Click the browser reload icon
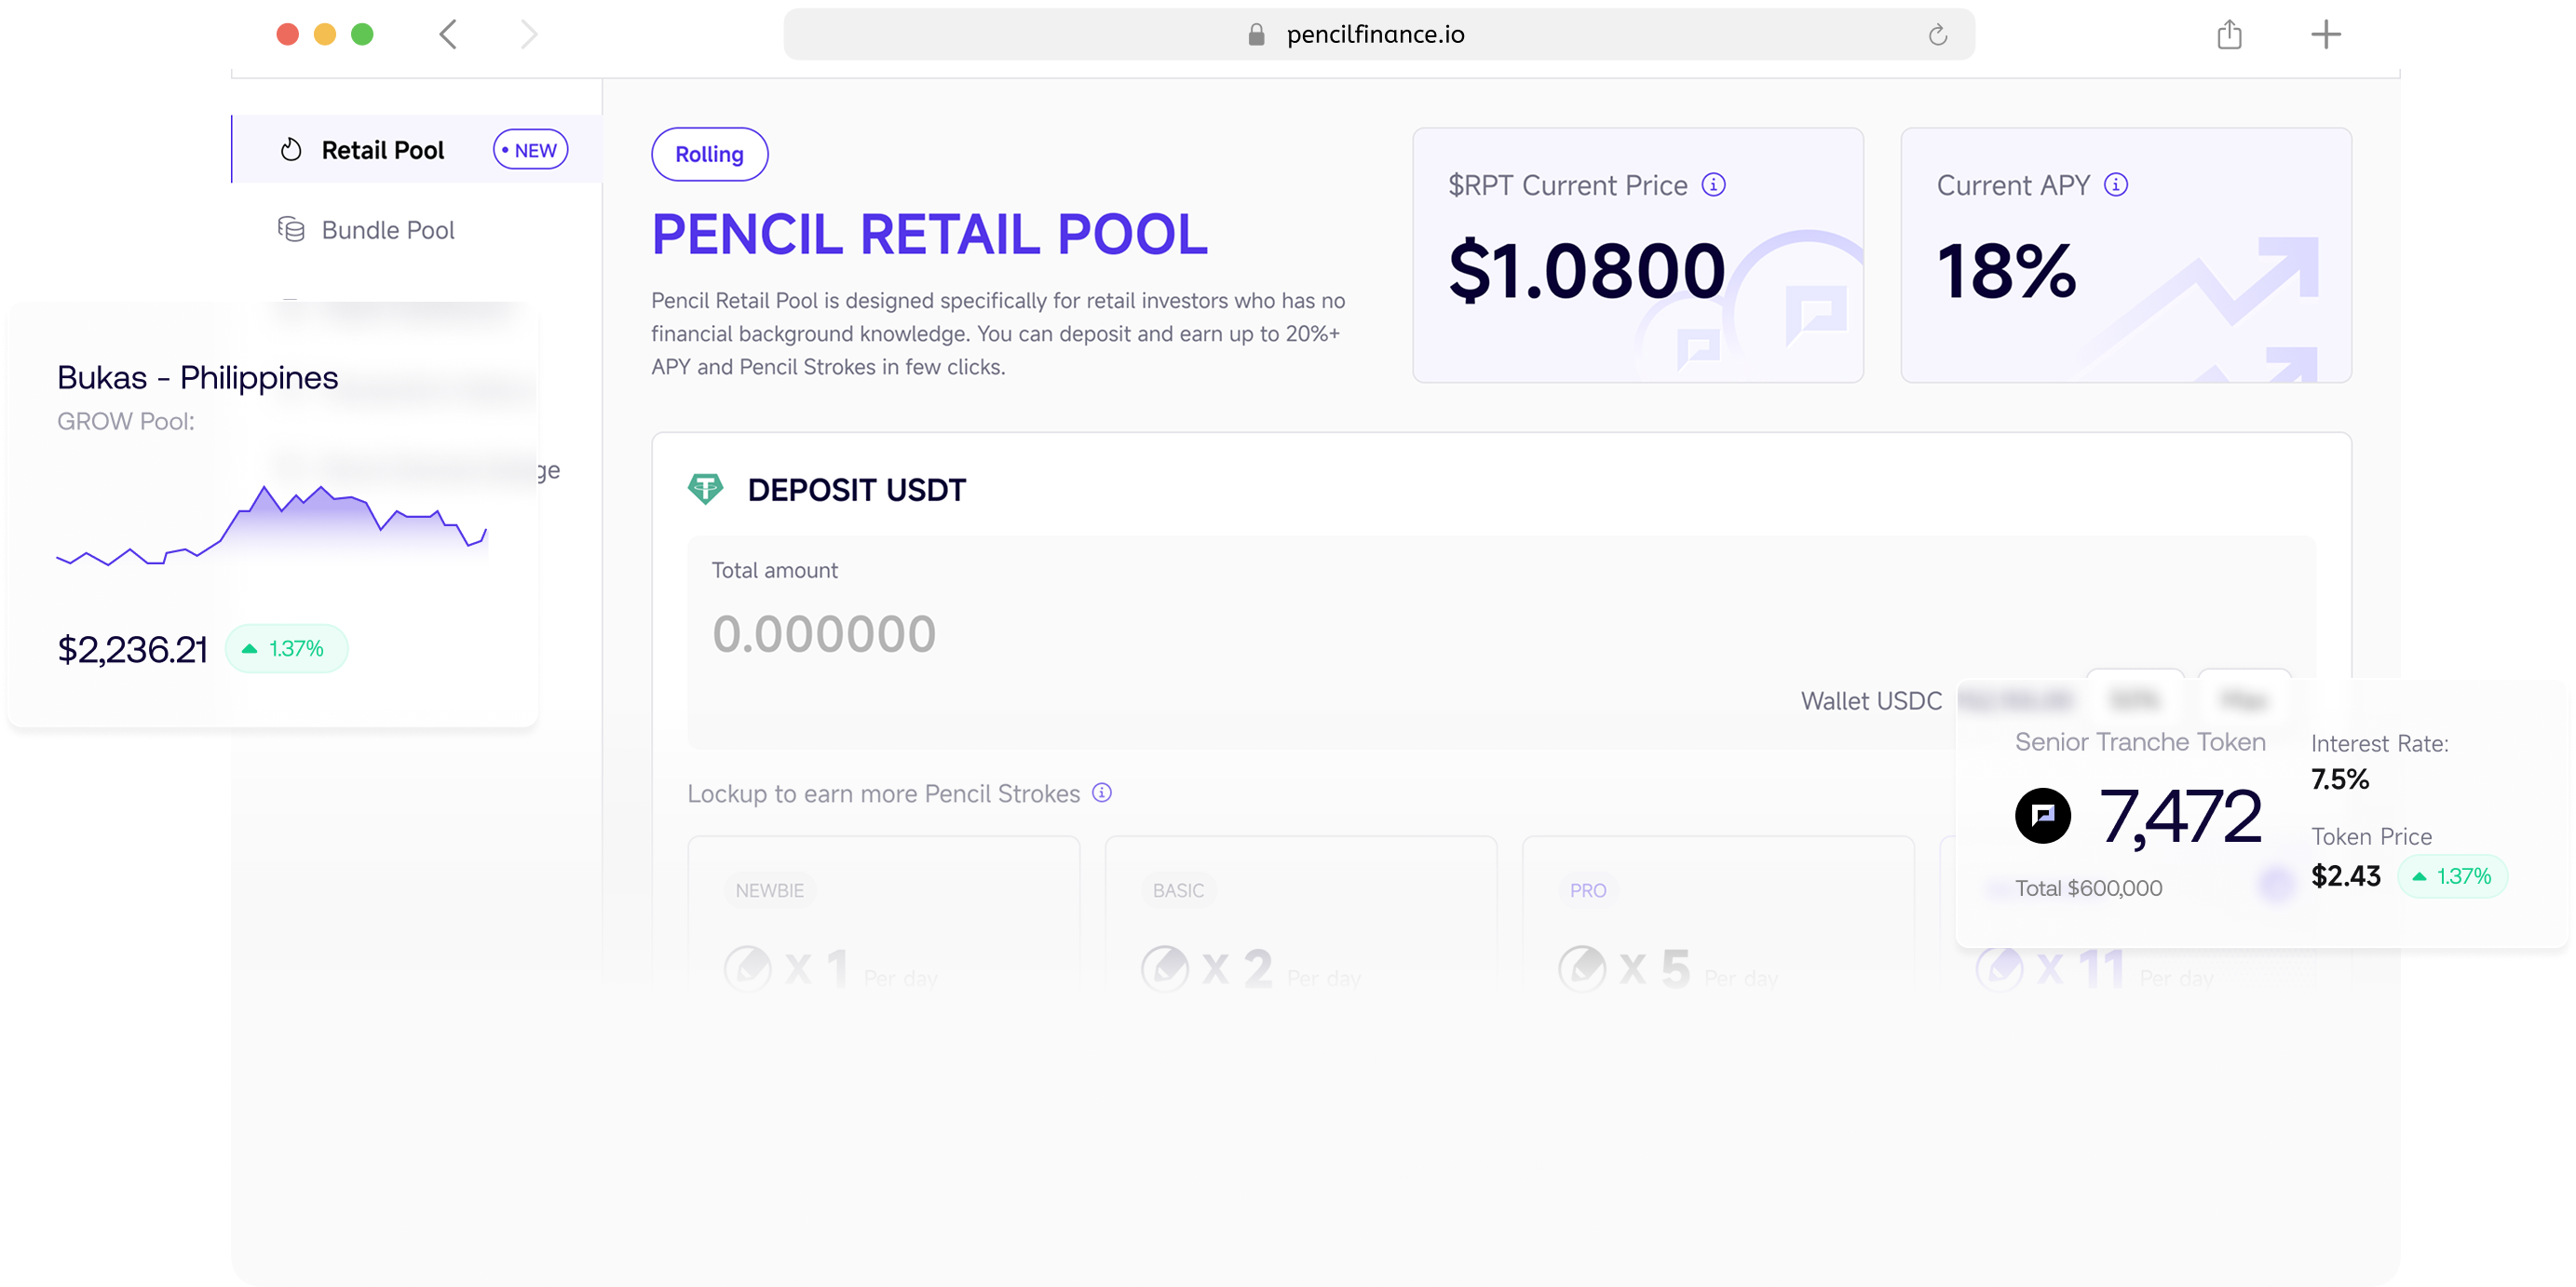Viewport: 2576px width, 1287px height. 1938,35
